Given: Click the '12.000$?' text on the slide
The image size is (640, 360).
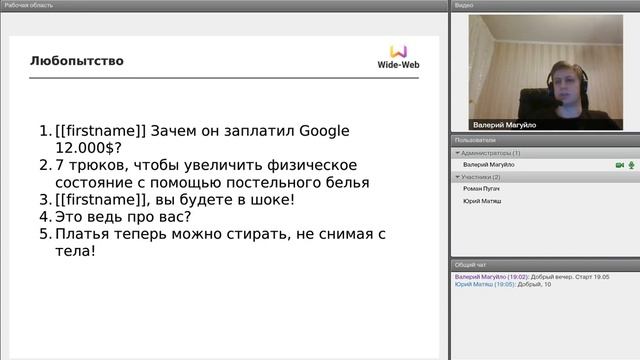Looking at the screenshot, I should coord(89,148).
